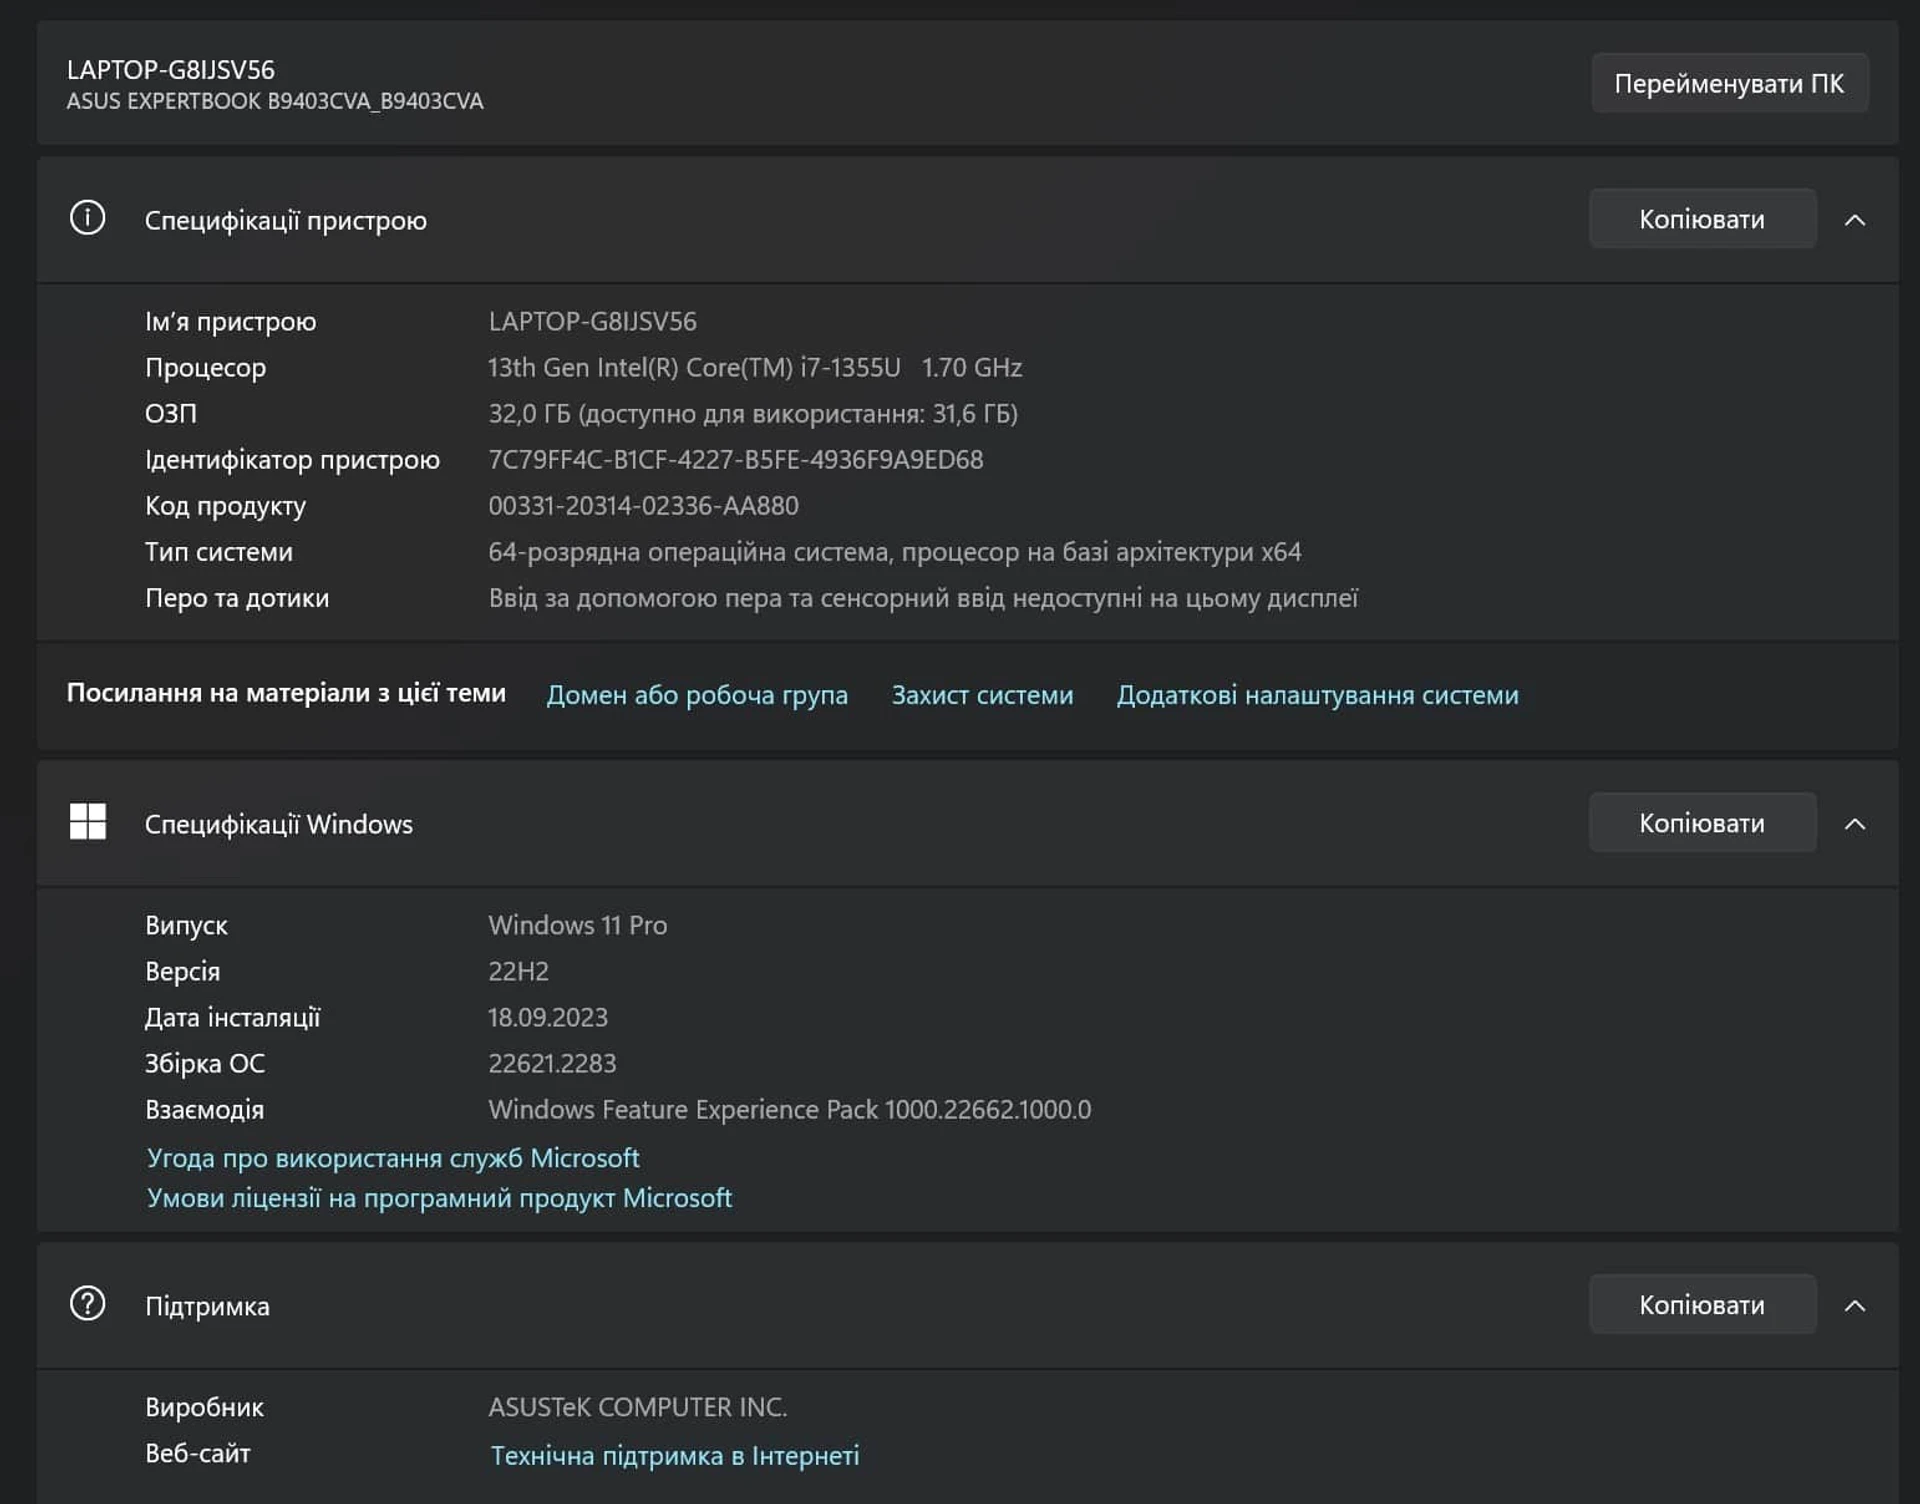The width and height of the screenshot is (1920, 1504).
Task: Open Технічна підтримка в Інтернеті link
Action: pyautogui.click(x=675, y=1456)
